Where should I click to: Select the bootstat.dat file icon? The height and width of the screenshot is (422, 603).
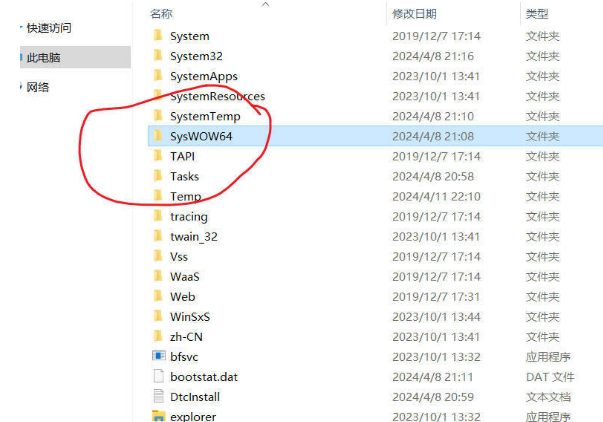click(x=158, y=376)
